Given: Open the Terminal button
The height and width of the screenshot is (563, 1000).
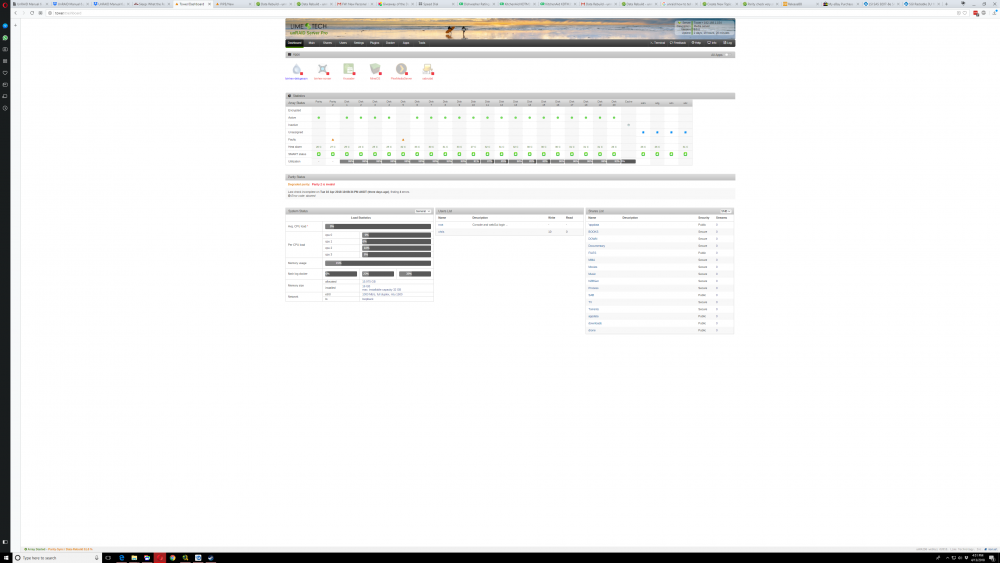Looking at the screenshot, I should 658,43.
